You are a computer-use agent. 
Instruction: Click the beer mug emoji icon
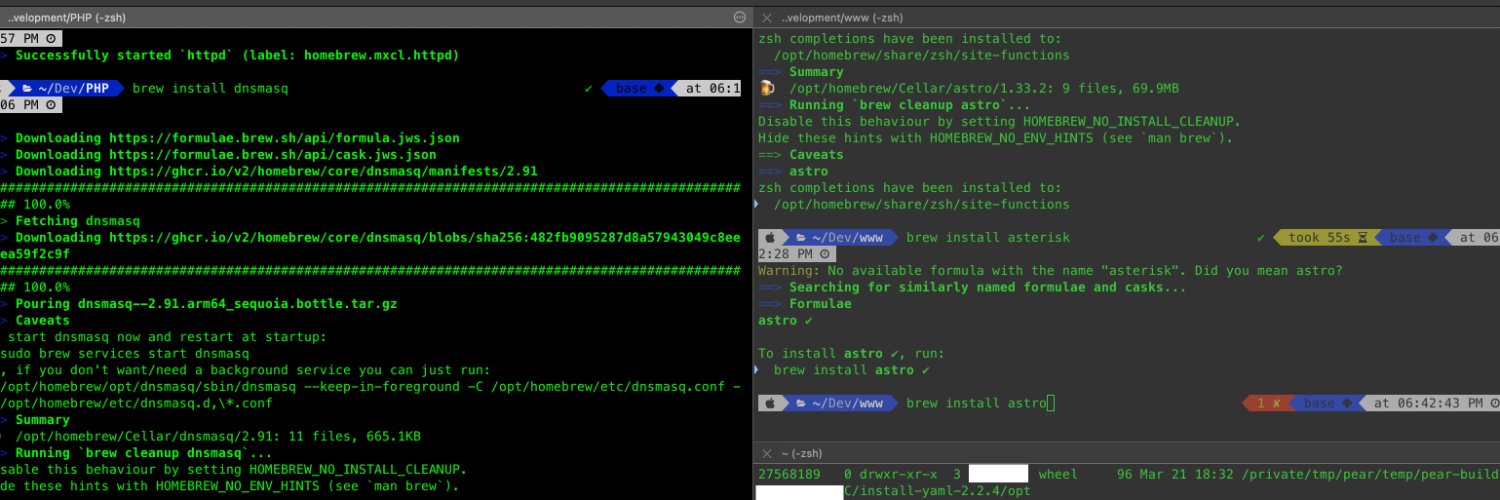click(767, 88)
